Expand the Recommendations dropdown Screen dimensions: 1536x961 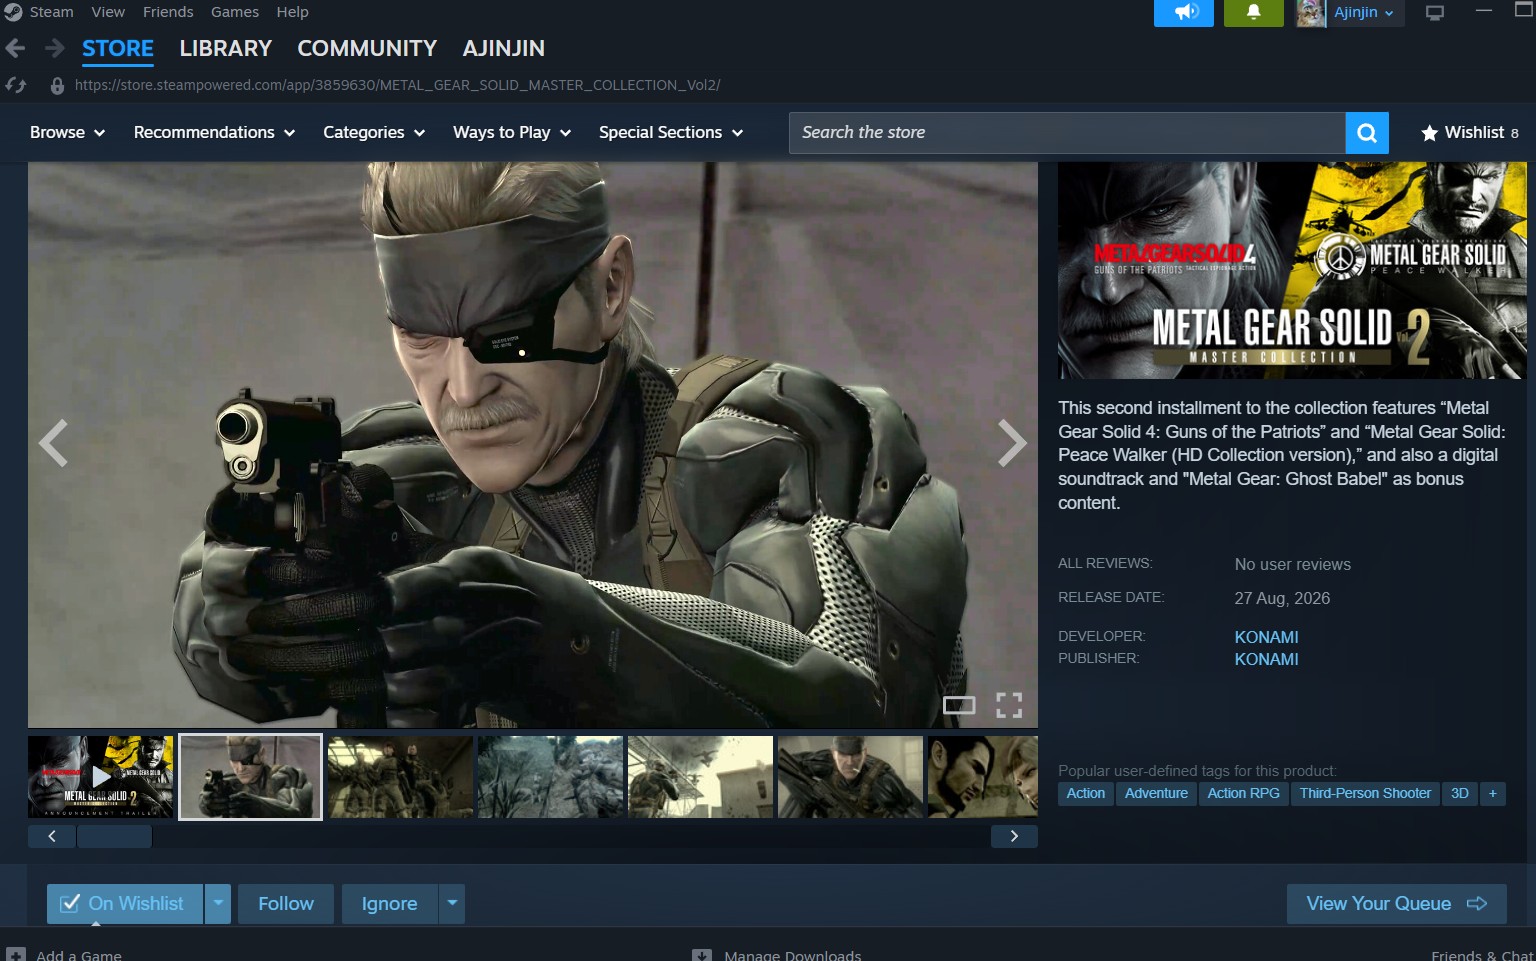click(x=214, y=133)
